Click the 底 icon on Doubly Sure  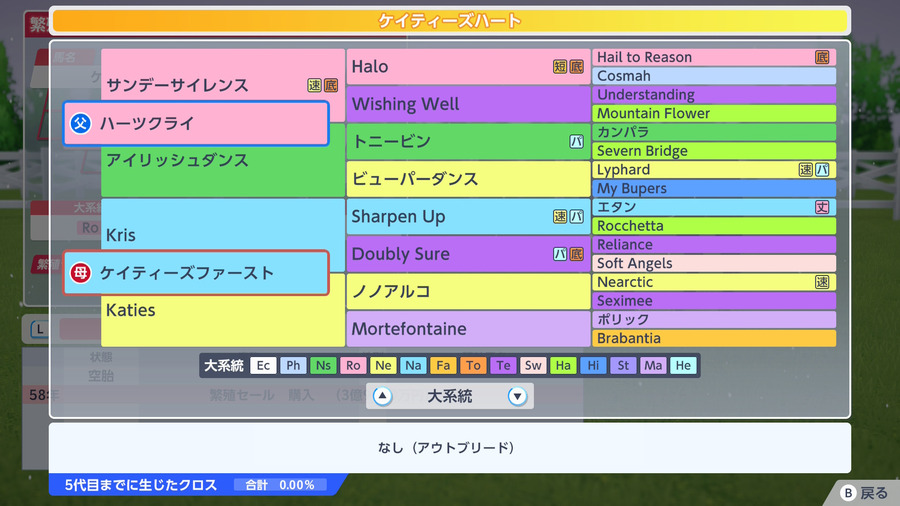click(x=576, y=254)
